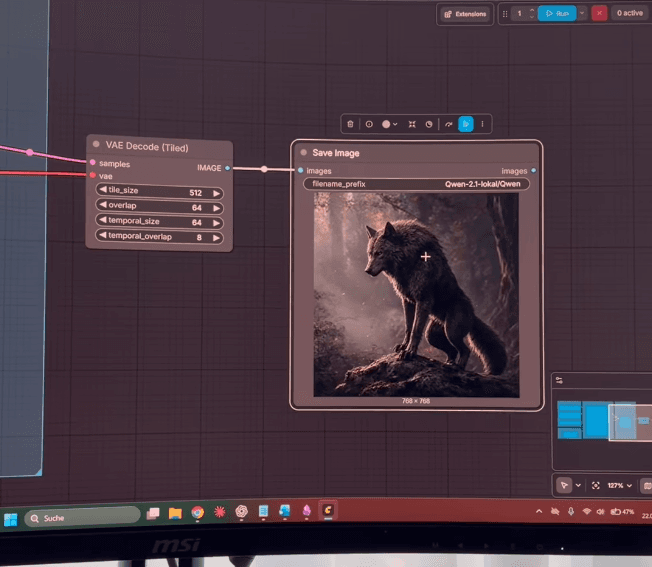Run the selected Save Image node
The image size is (652, 567).
click(466, 124)
